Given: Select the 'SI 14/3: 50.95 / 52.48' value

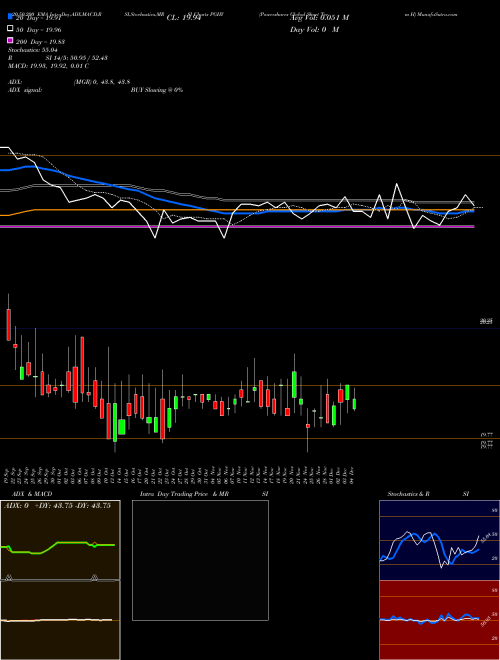Looking at the screenshot, I should (x=77, y=58).
